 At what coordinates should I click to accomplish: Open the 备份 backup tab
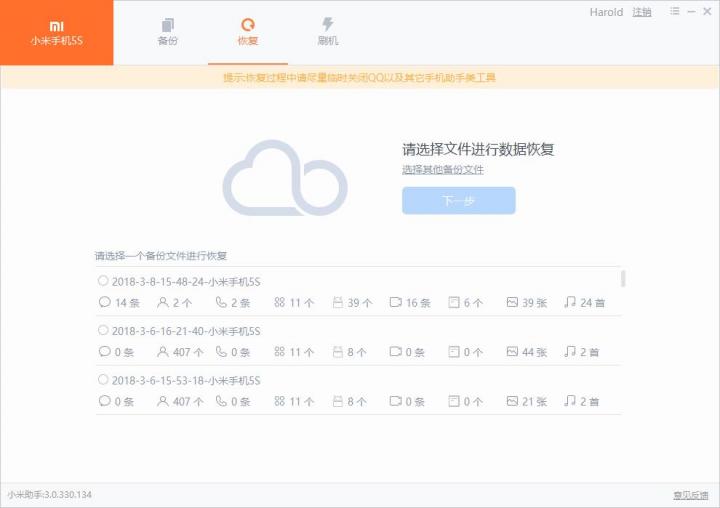click(x=168, y=32)
